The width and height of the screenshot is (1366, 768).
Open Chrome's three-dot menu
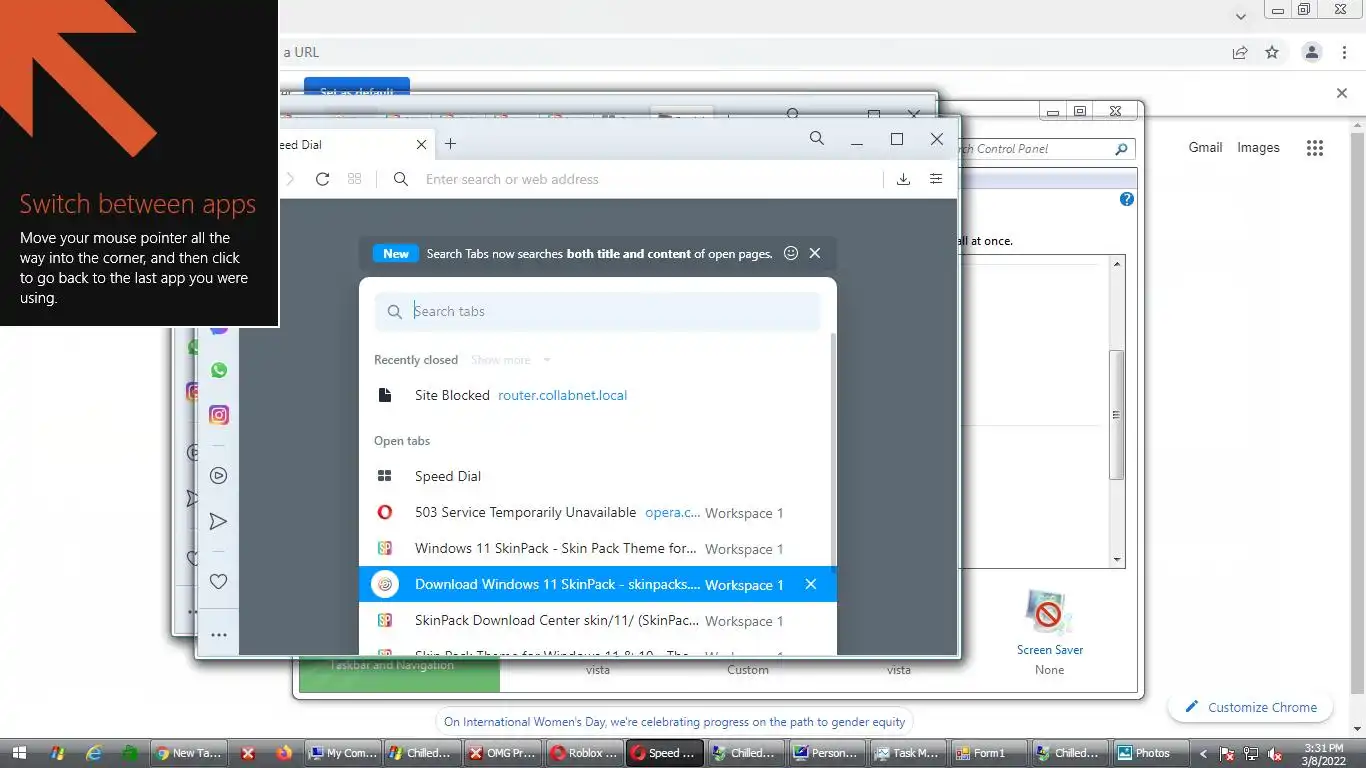click(1343, 52)
